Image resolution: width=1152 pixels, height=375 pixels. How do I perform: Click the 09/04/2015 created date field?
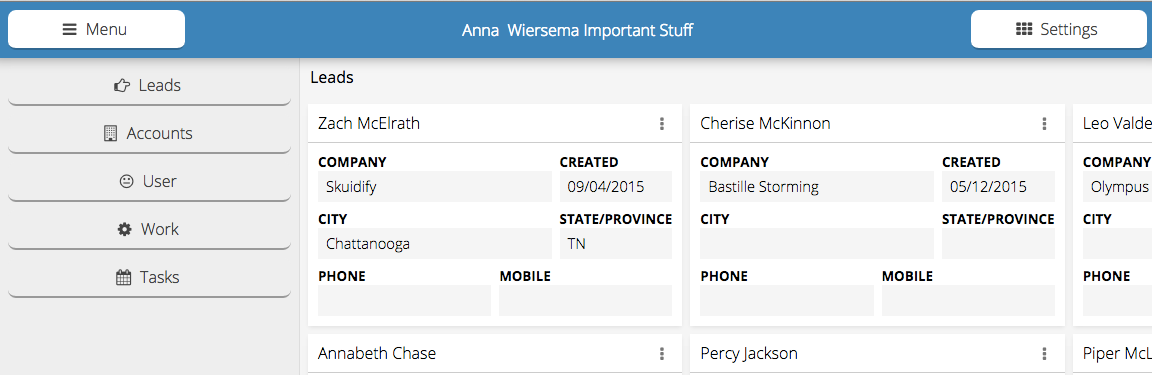(616, 187)
